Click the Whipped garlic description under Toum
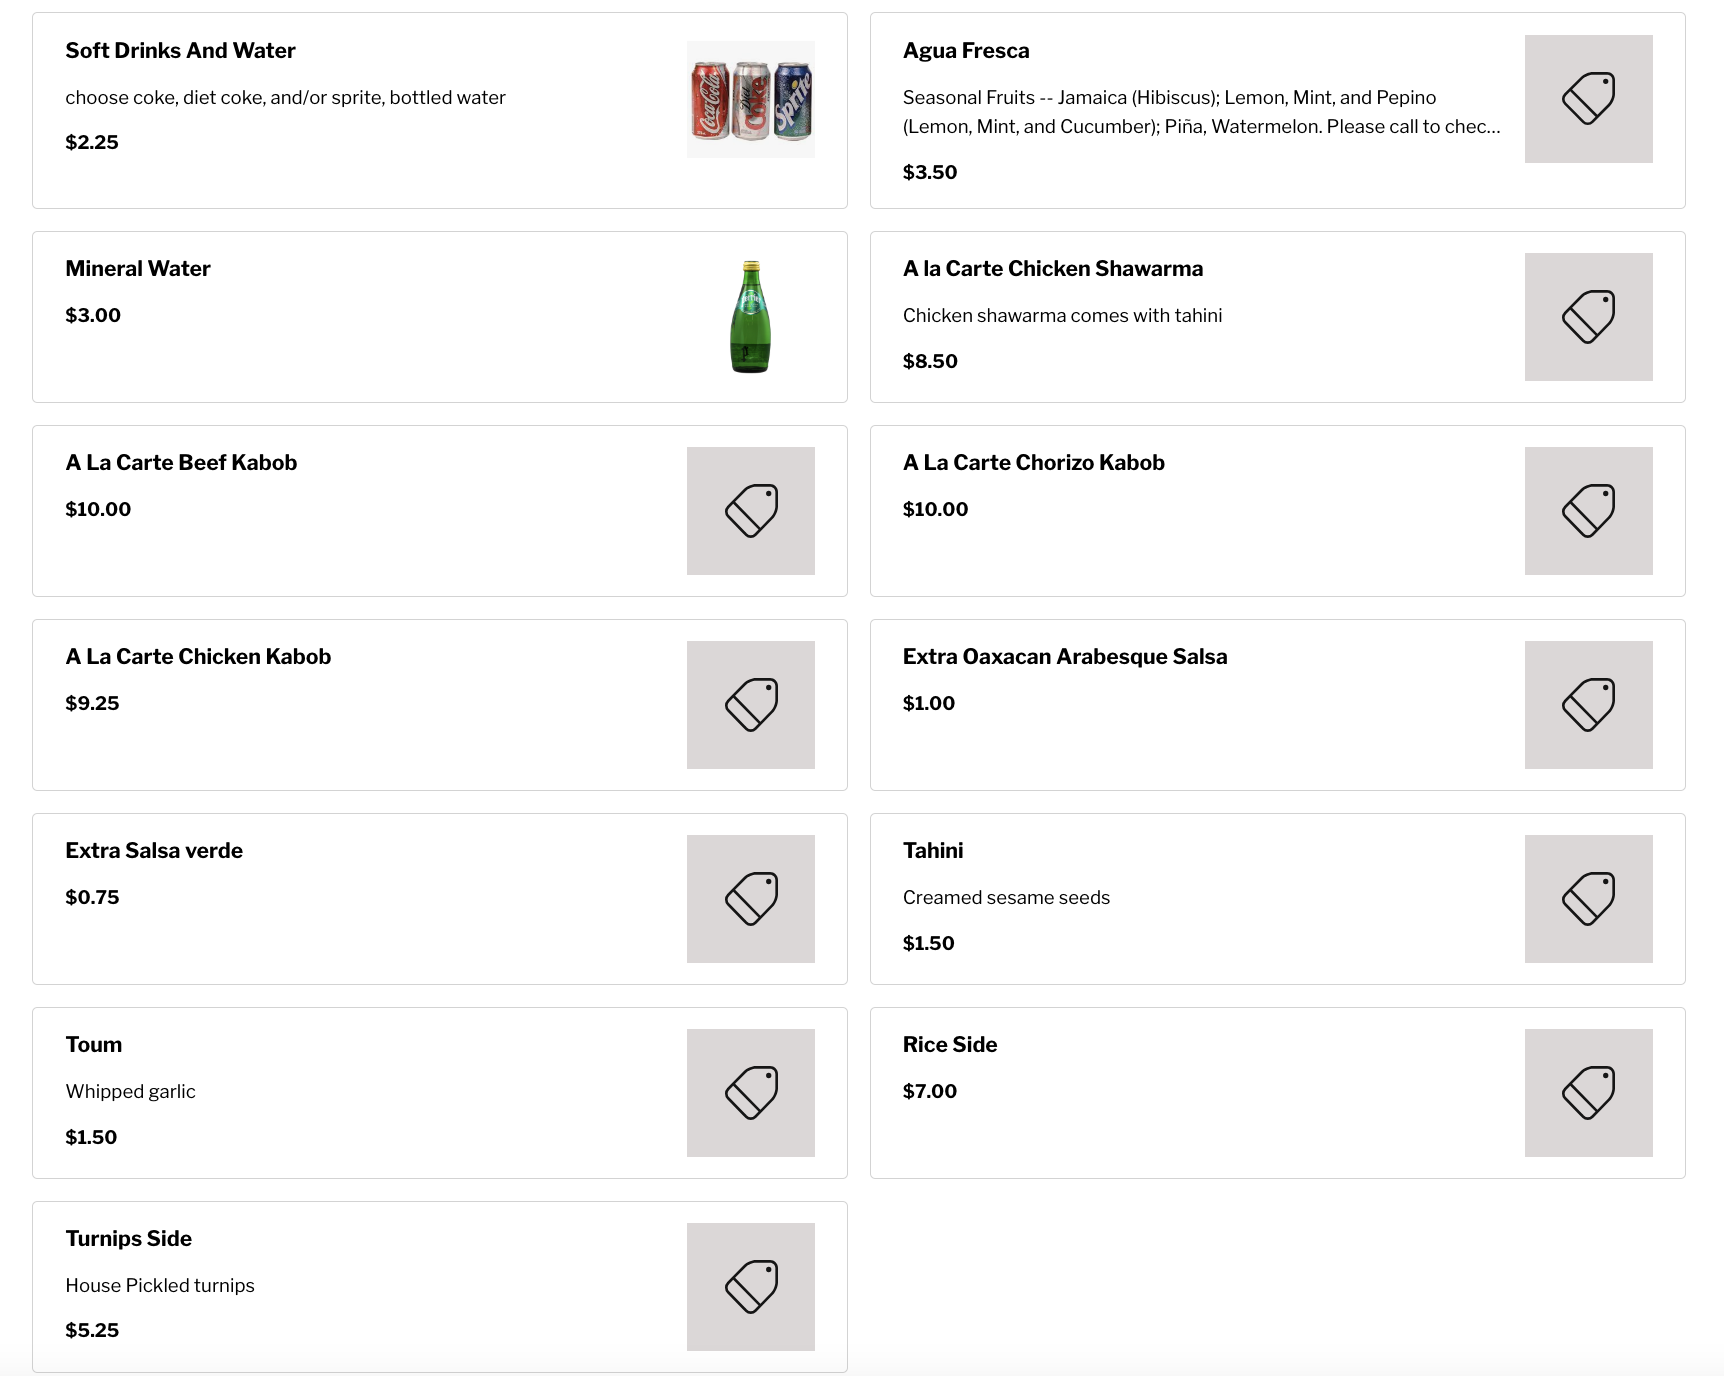Screen dimensions: 1724x1376 130,1091
